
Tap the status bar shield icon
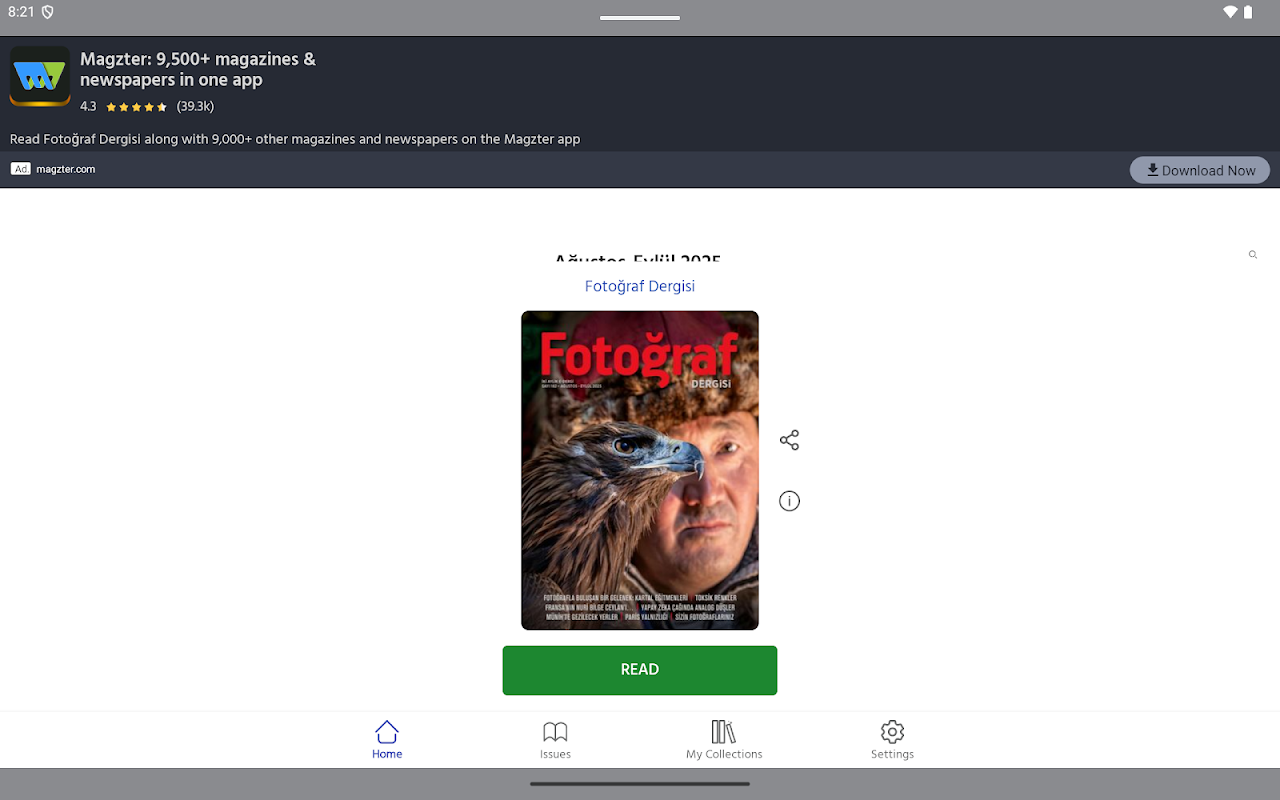[47, 12]
